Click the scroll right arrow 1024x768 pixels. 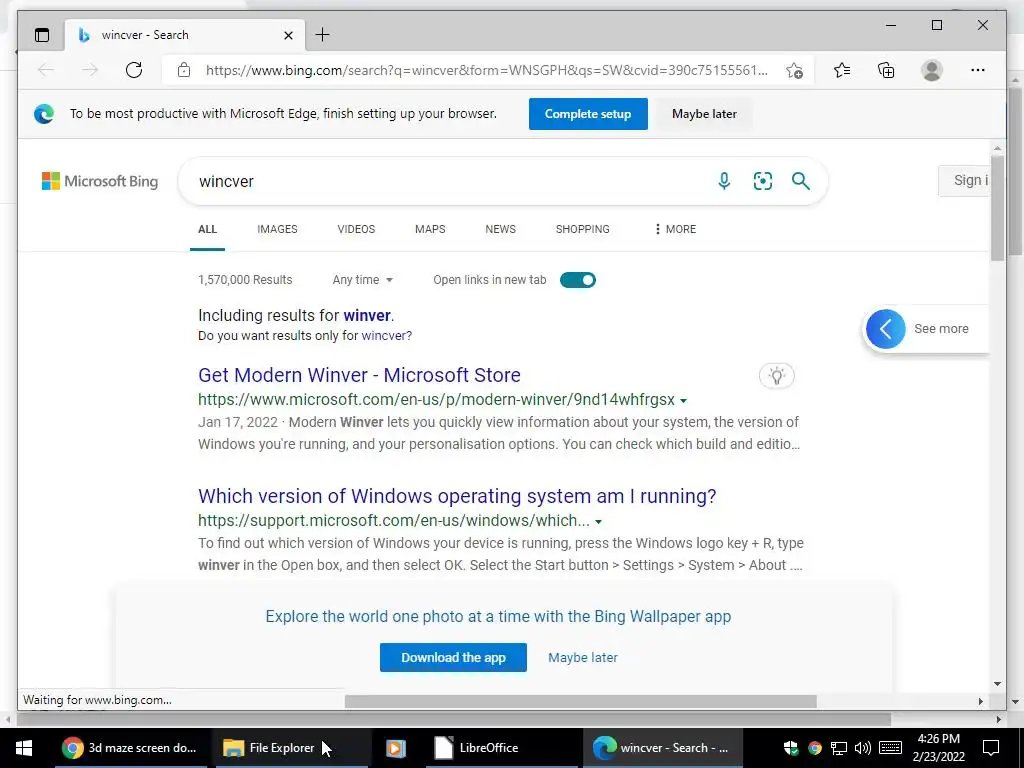[x=980, y=701]
